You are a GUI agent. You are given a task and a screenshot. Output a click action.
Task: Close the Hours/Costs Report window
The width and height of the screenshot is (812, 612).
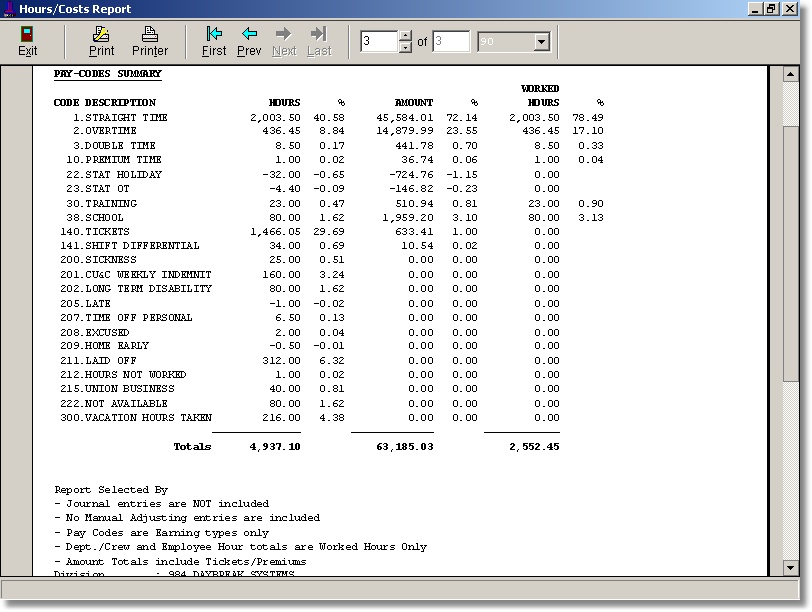790,9
